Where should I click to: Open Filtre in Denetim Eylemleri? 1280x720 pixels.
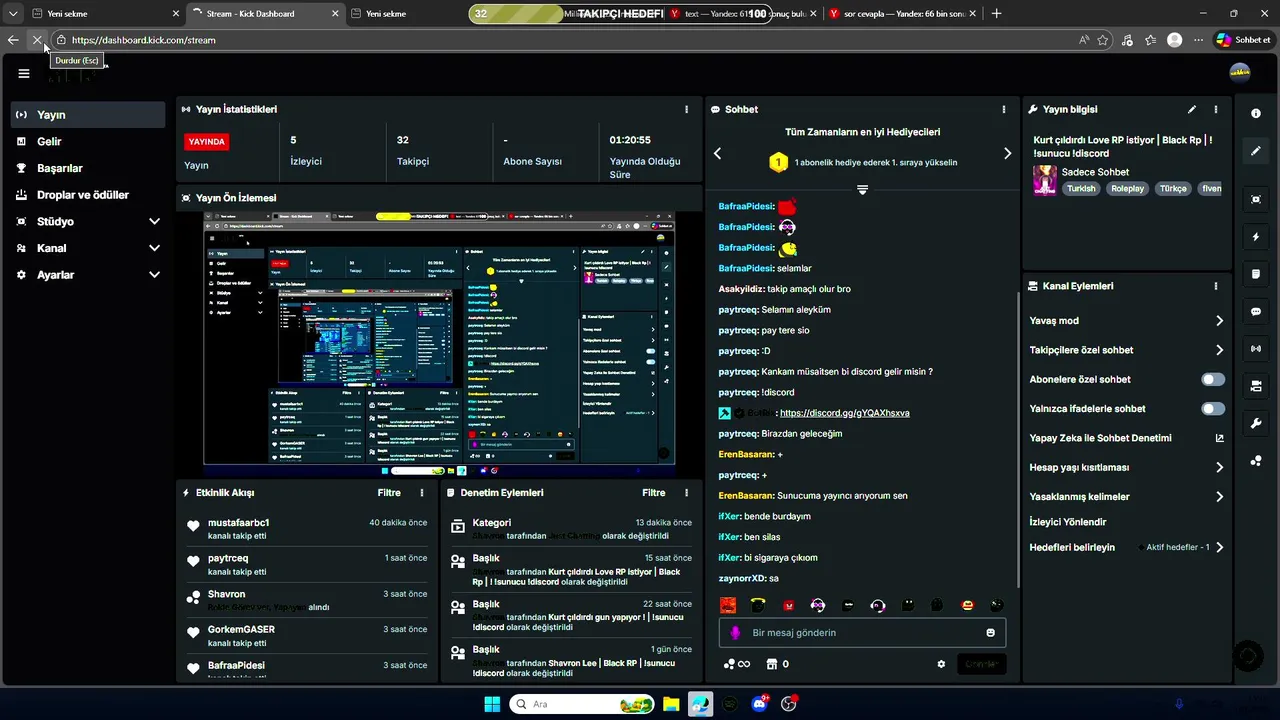[653, 493]
